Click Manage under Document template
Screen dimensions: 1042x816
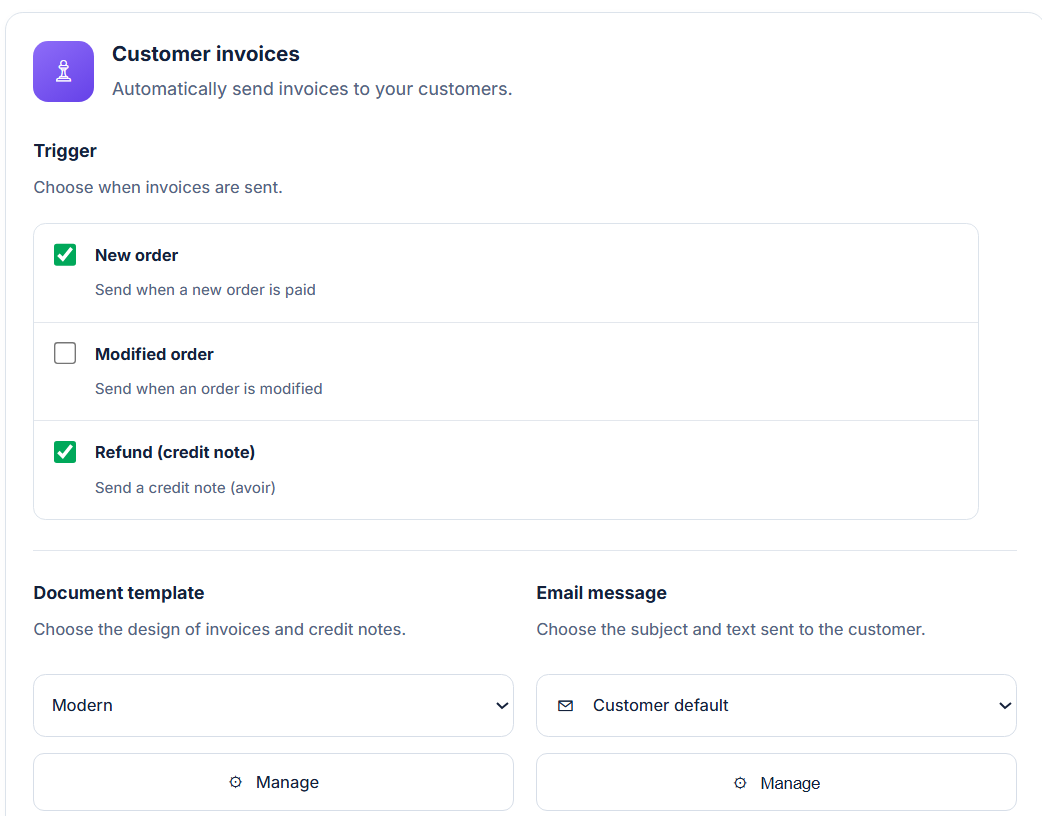[273, 782]
